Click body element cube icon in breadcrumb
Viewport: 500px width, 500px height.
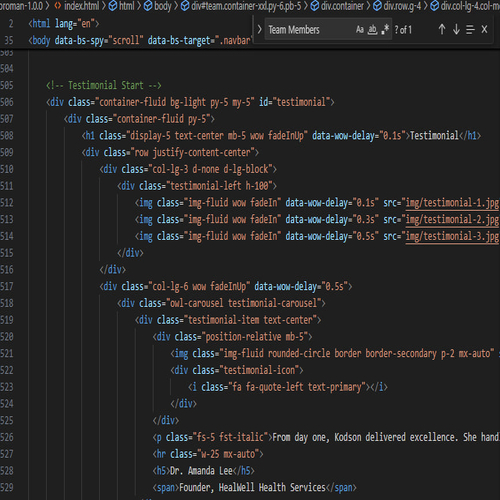point(148,6)
